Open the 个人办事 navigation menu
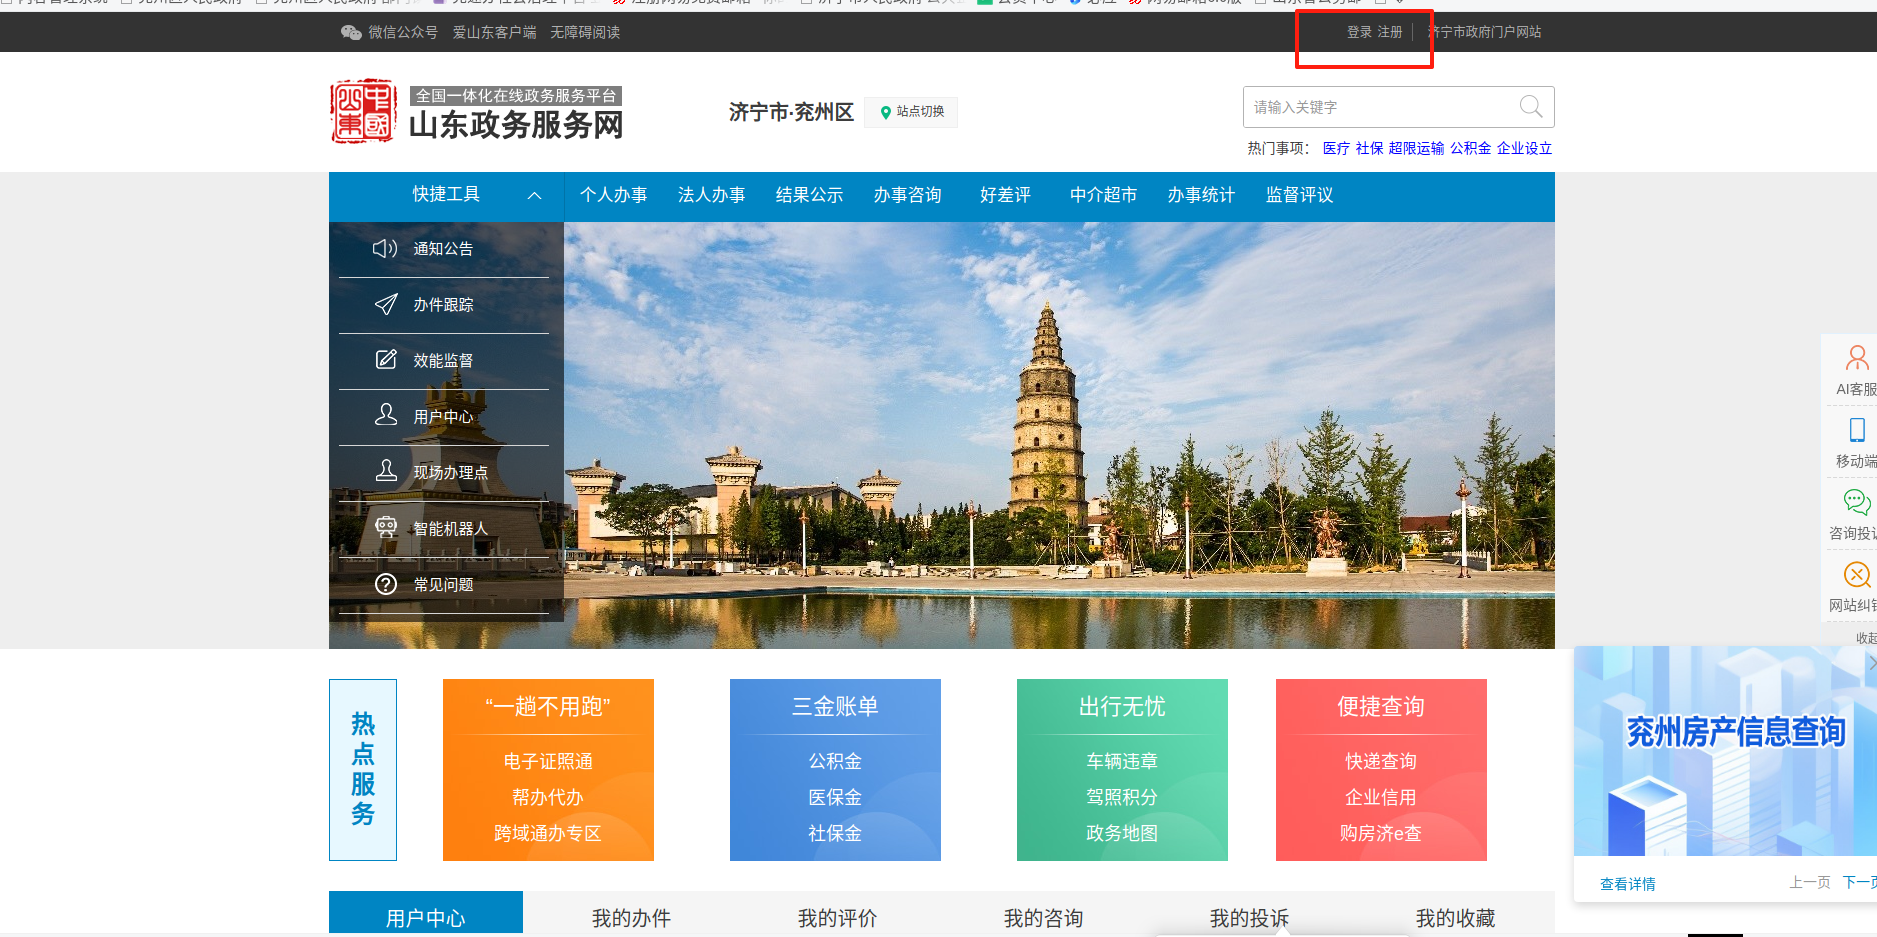1877x937 pixels. (x=613, y=195)
